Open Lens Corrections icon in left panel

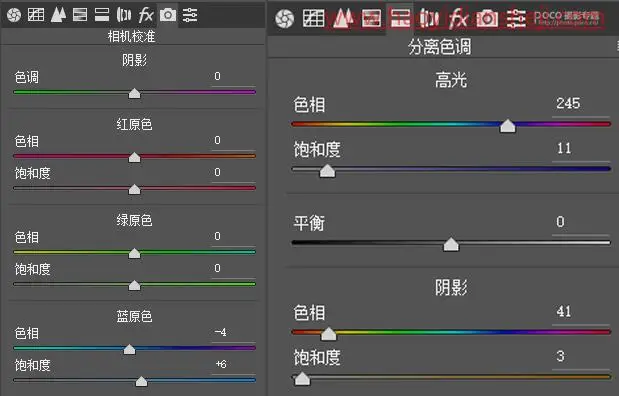coord(124,15)
